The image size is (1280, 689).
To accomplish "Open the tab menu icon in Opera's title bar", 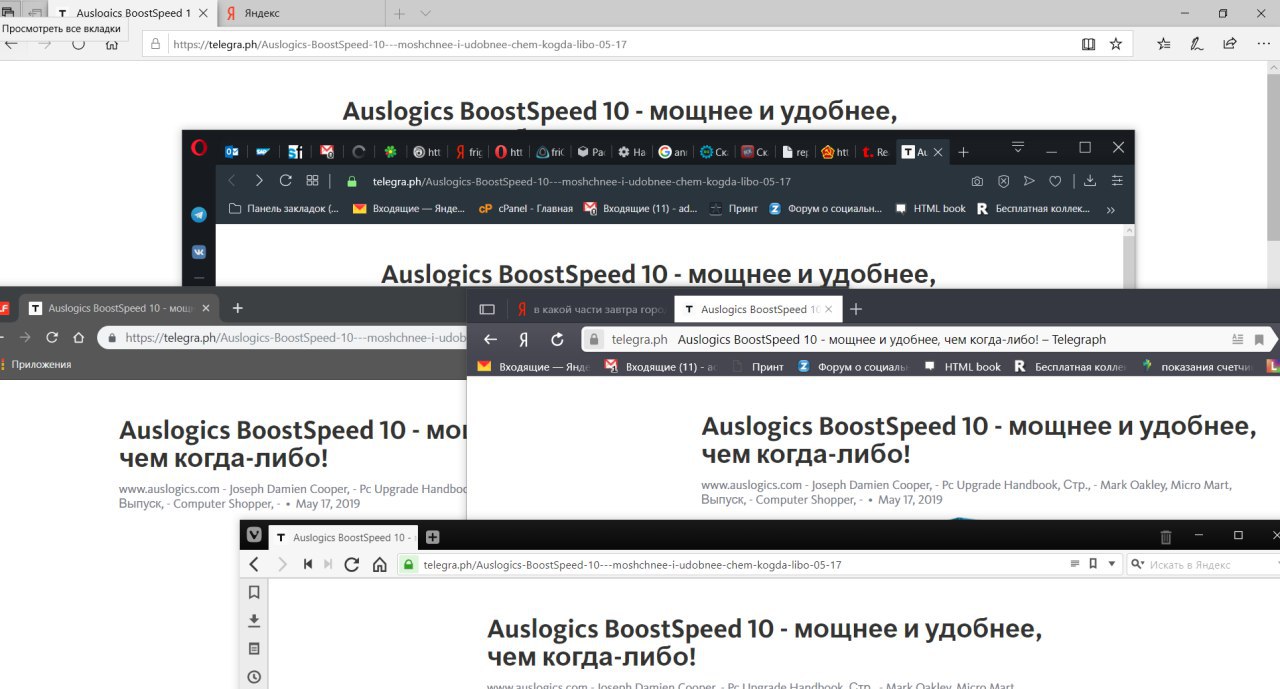I will click(x=1018, y=147).
